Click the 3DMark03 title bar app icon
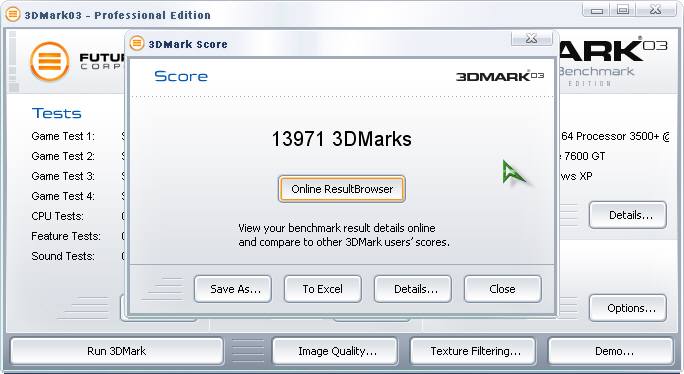Screen dimensions: 684x374 pos(13,14)
